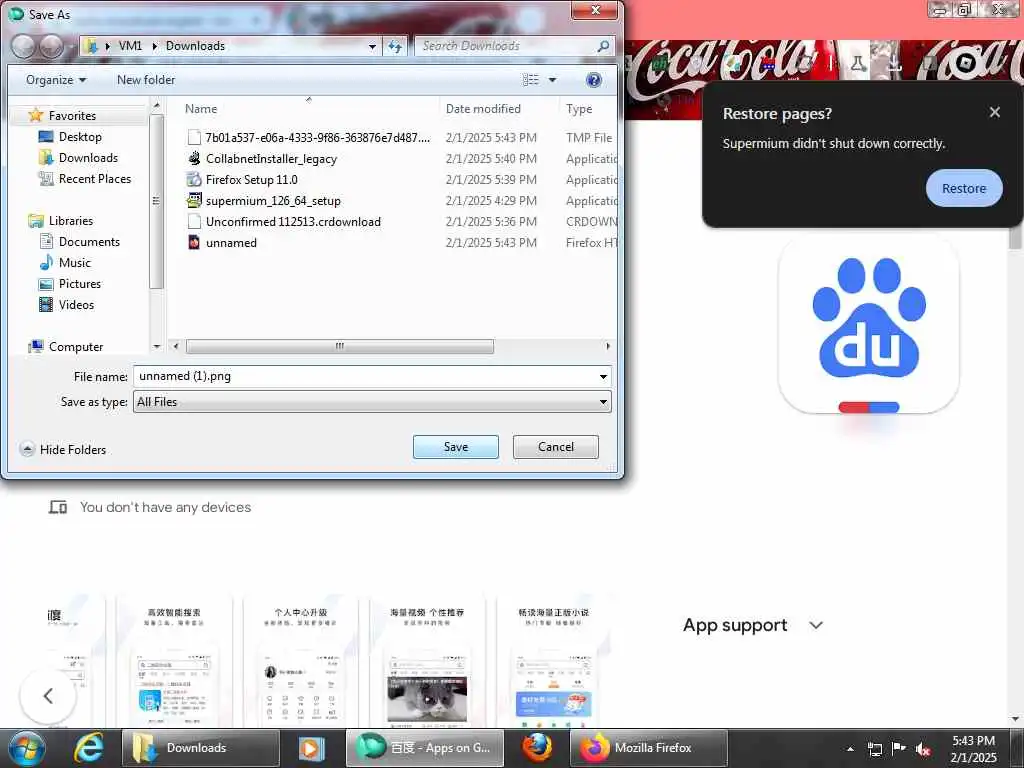Open Windows Media Player from taskbar
Viewport: 1024px width, 768px height.
coord(312,748)
